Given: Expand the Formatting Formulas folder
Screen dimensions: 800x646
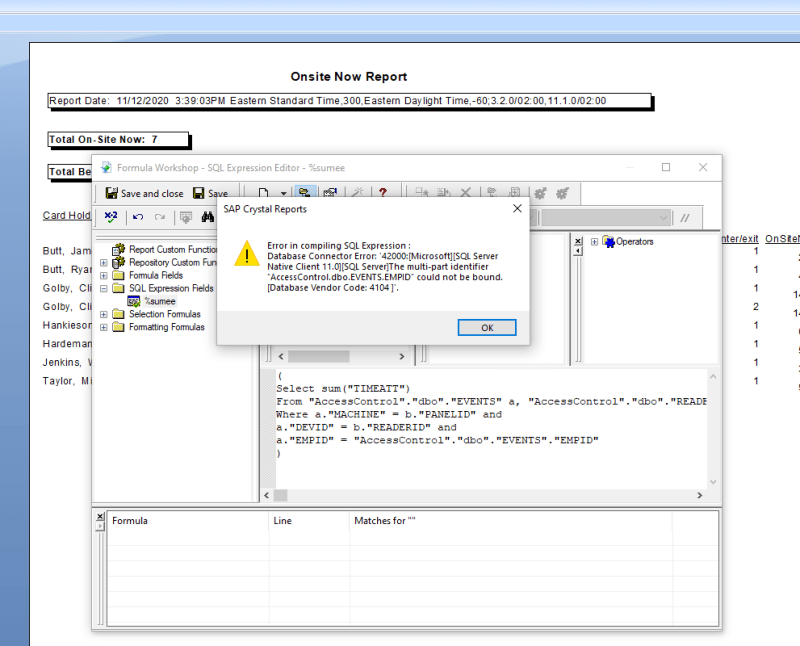Looking at the screenshot, I should click(104, 327).
